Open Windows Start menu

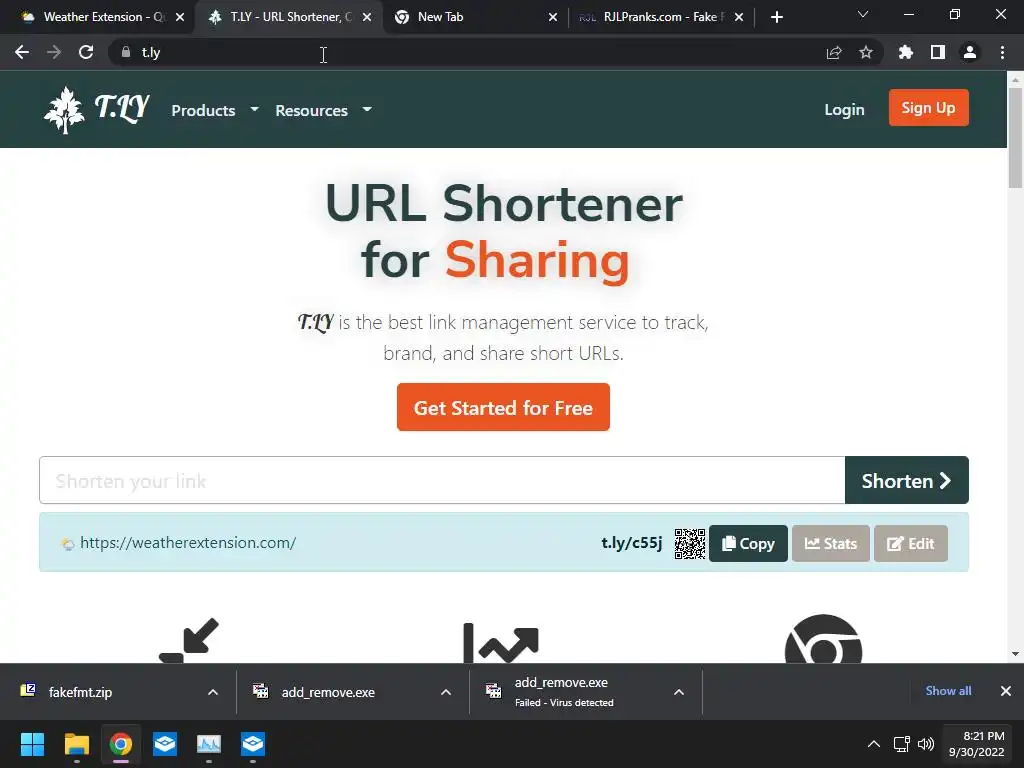point(32,744)
